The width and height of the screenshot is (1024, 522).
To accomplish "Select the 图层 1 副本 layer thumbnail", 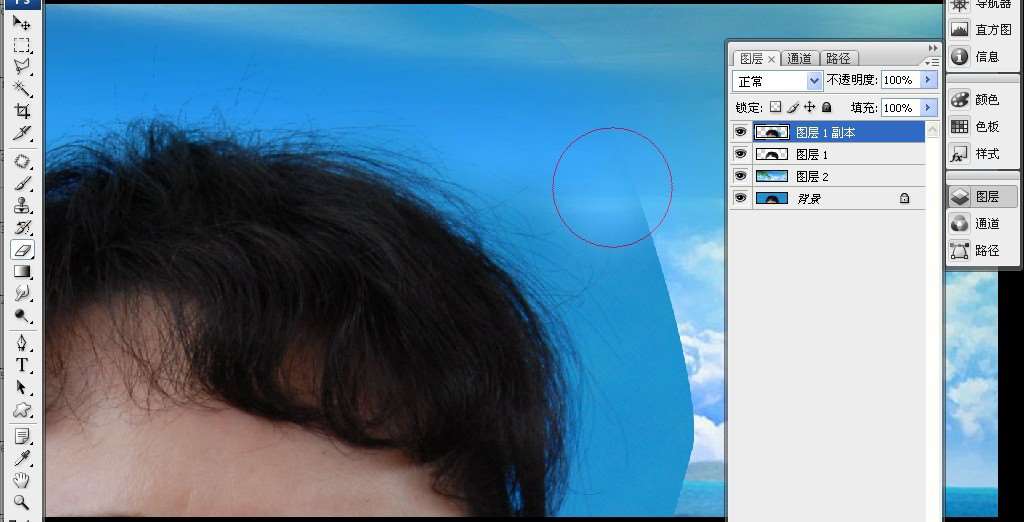I will click(772, 132).
